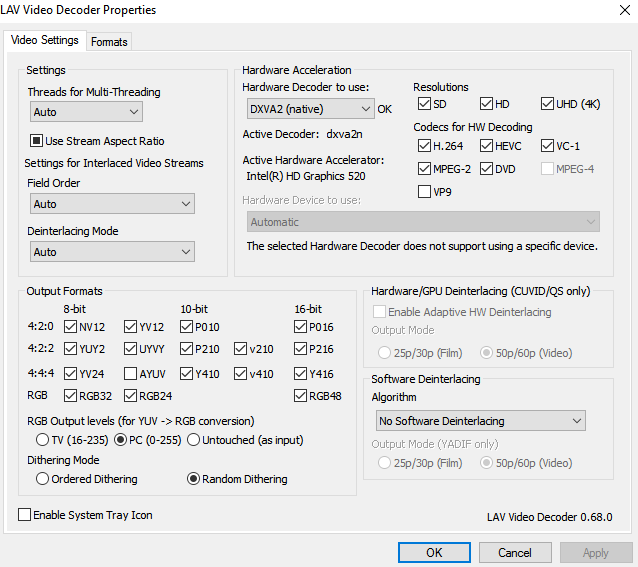Viewport: 638px width, 567px height.
Task: Toggle the NV12 output format checkbox
Action: (71, 326)
